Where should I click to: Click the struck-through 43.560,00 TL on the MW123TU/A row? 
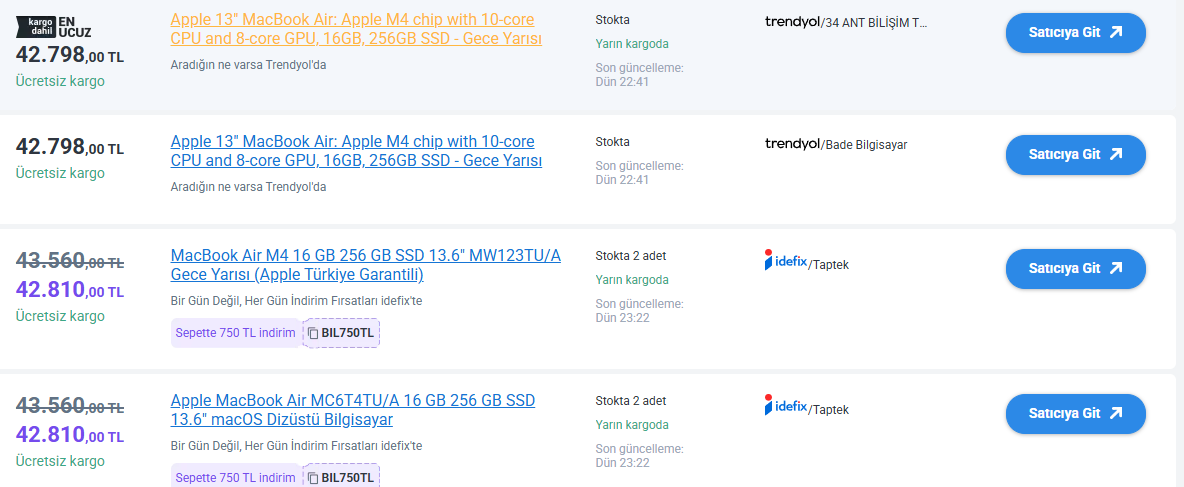click(70, 261)
